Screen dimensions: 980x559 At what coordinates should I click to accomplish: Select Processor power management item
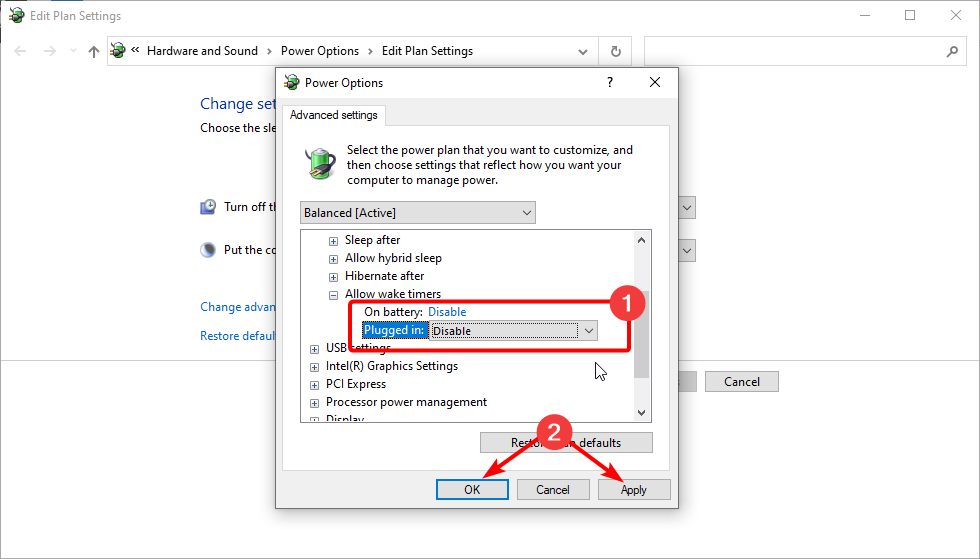406,402
